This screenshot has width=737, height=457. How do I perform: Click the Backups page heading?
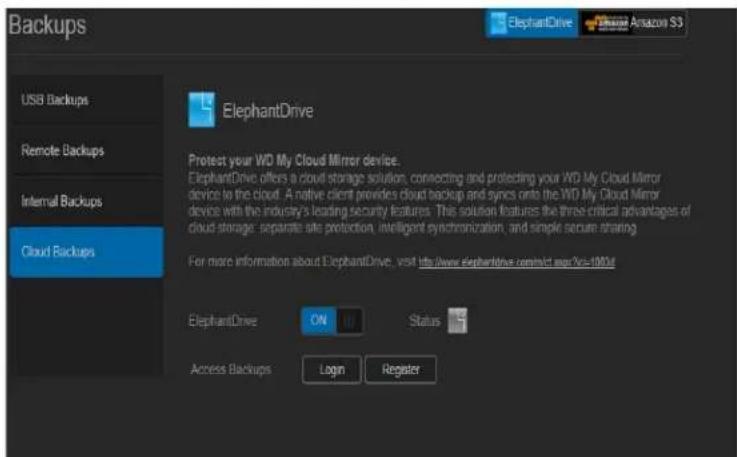pyautogui.click(x=47, y=25)
